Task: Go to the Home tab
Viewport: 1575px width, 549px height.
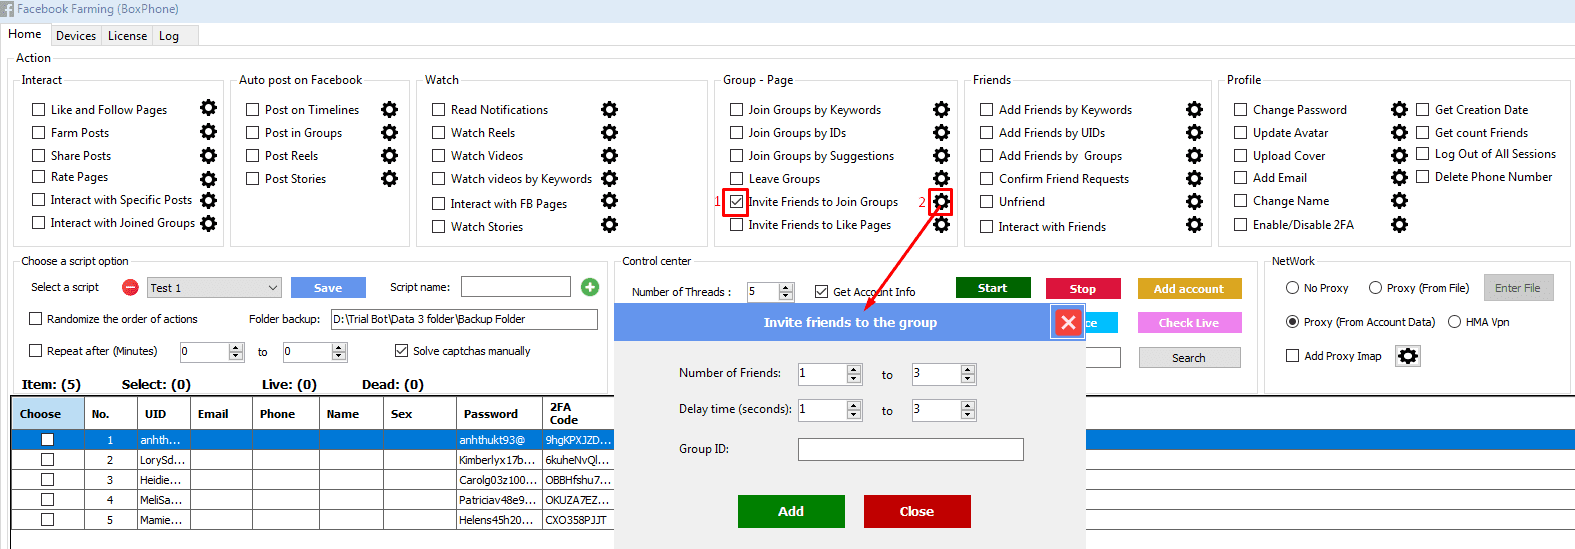Action: pos(25,34)
